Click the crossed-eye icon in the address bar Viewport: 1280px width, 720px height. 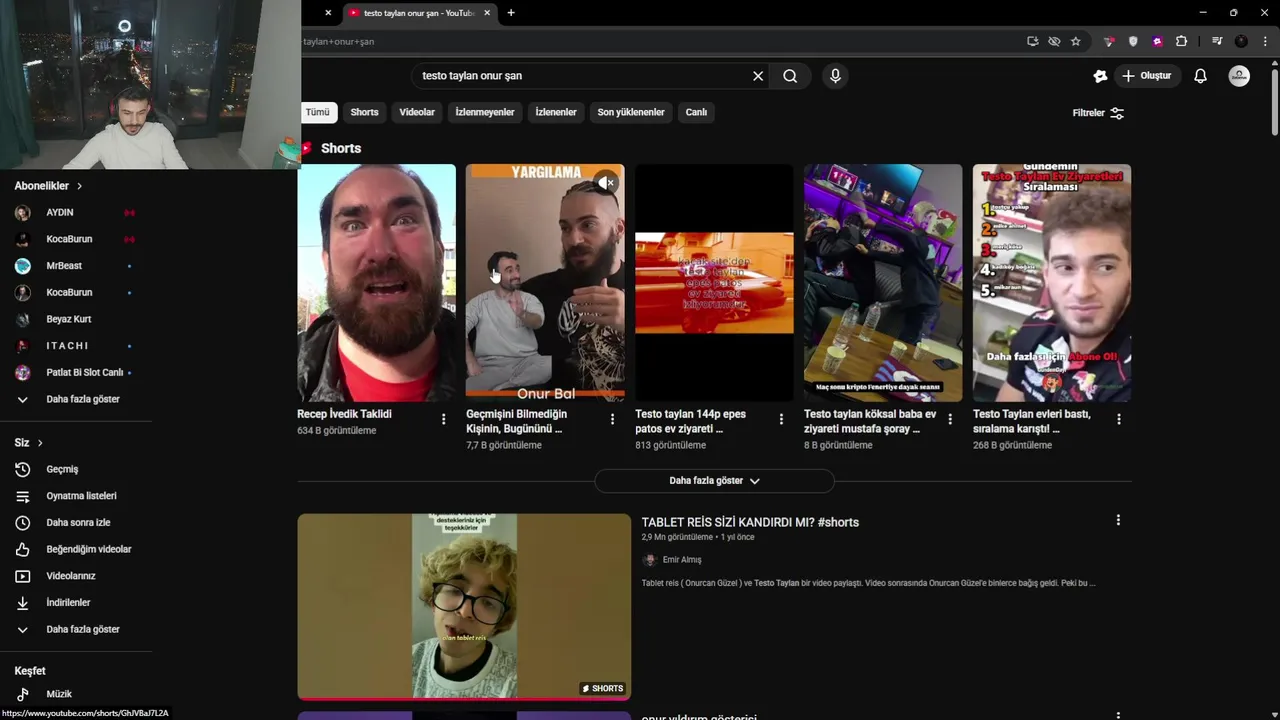tap(1054, 41)
